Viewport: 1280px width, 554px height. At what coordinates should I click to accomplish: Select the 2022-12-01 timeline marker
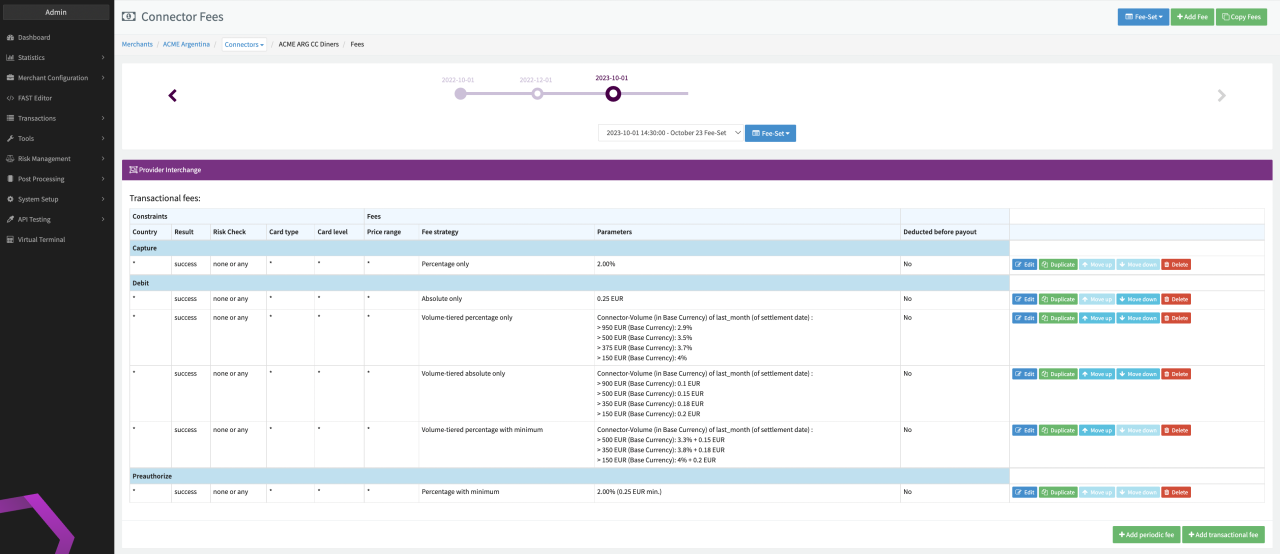[x=537, y=94]
